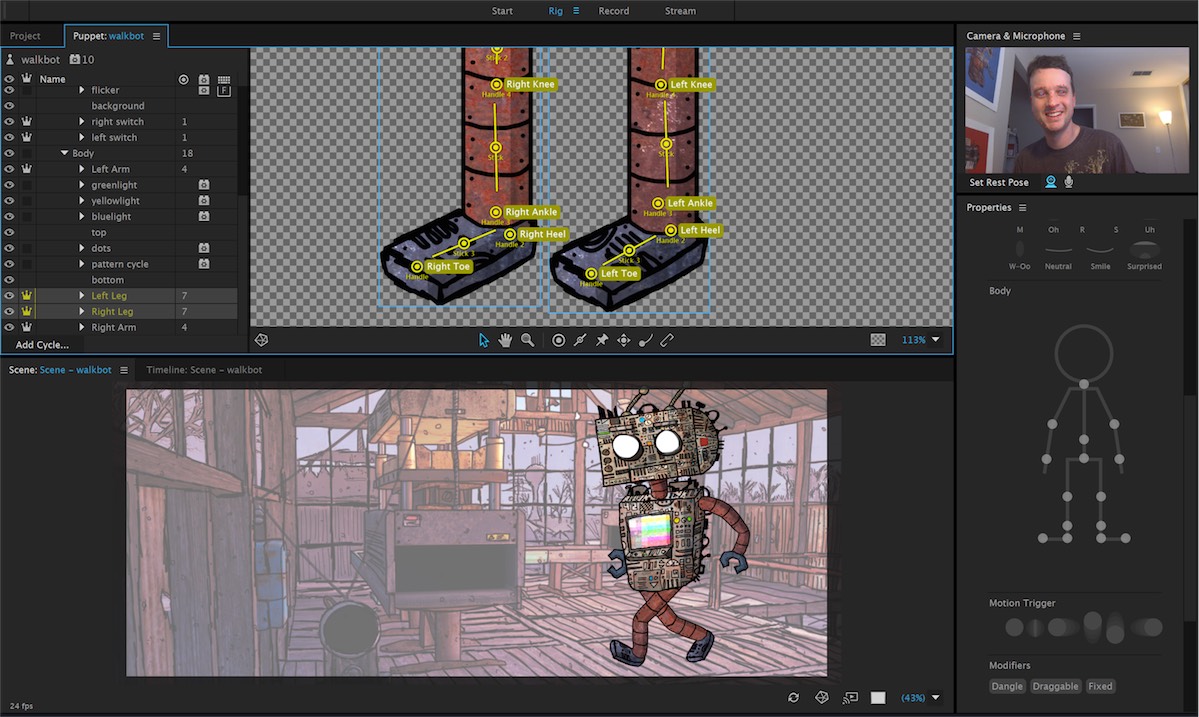Select the Hand pan tool
The width and height of the screenshot is (1199, 717).
[505, 340]
